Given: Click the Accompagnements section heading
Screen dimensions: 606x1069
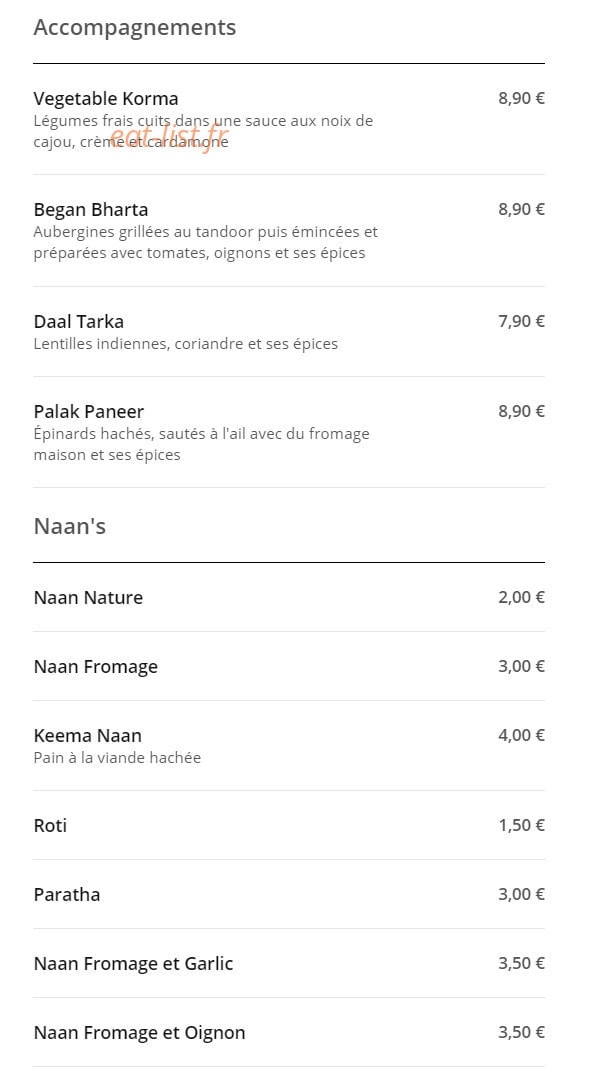Looking at the screenshot, I should 134,27.
